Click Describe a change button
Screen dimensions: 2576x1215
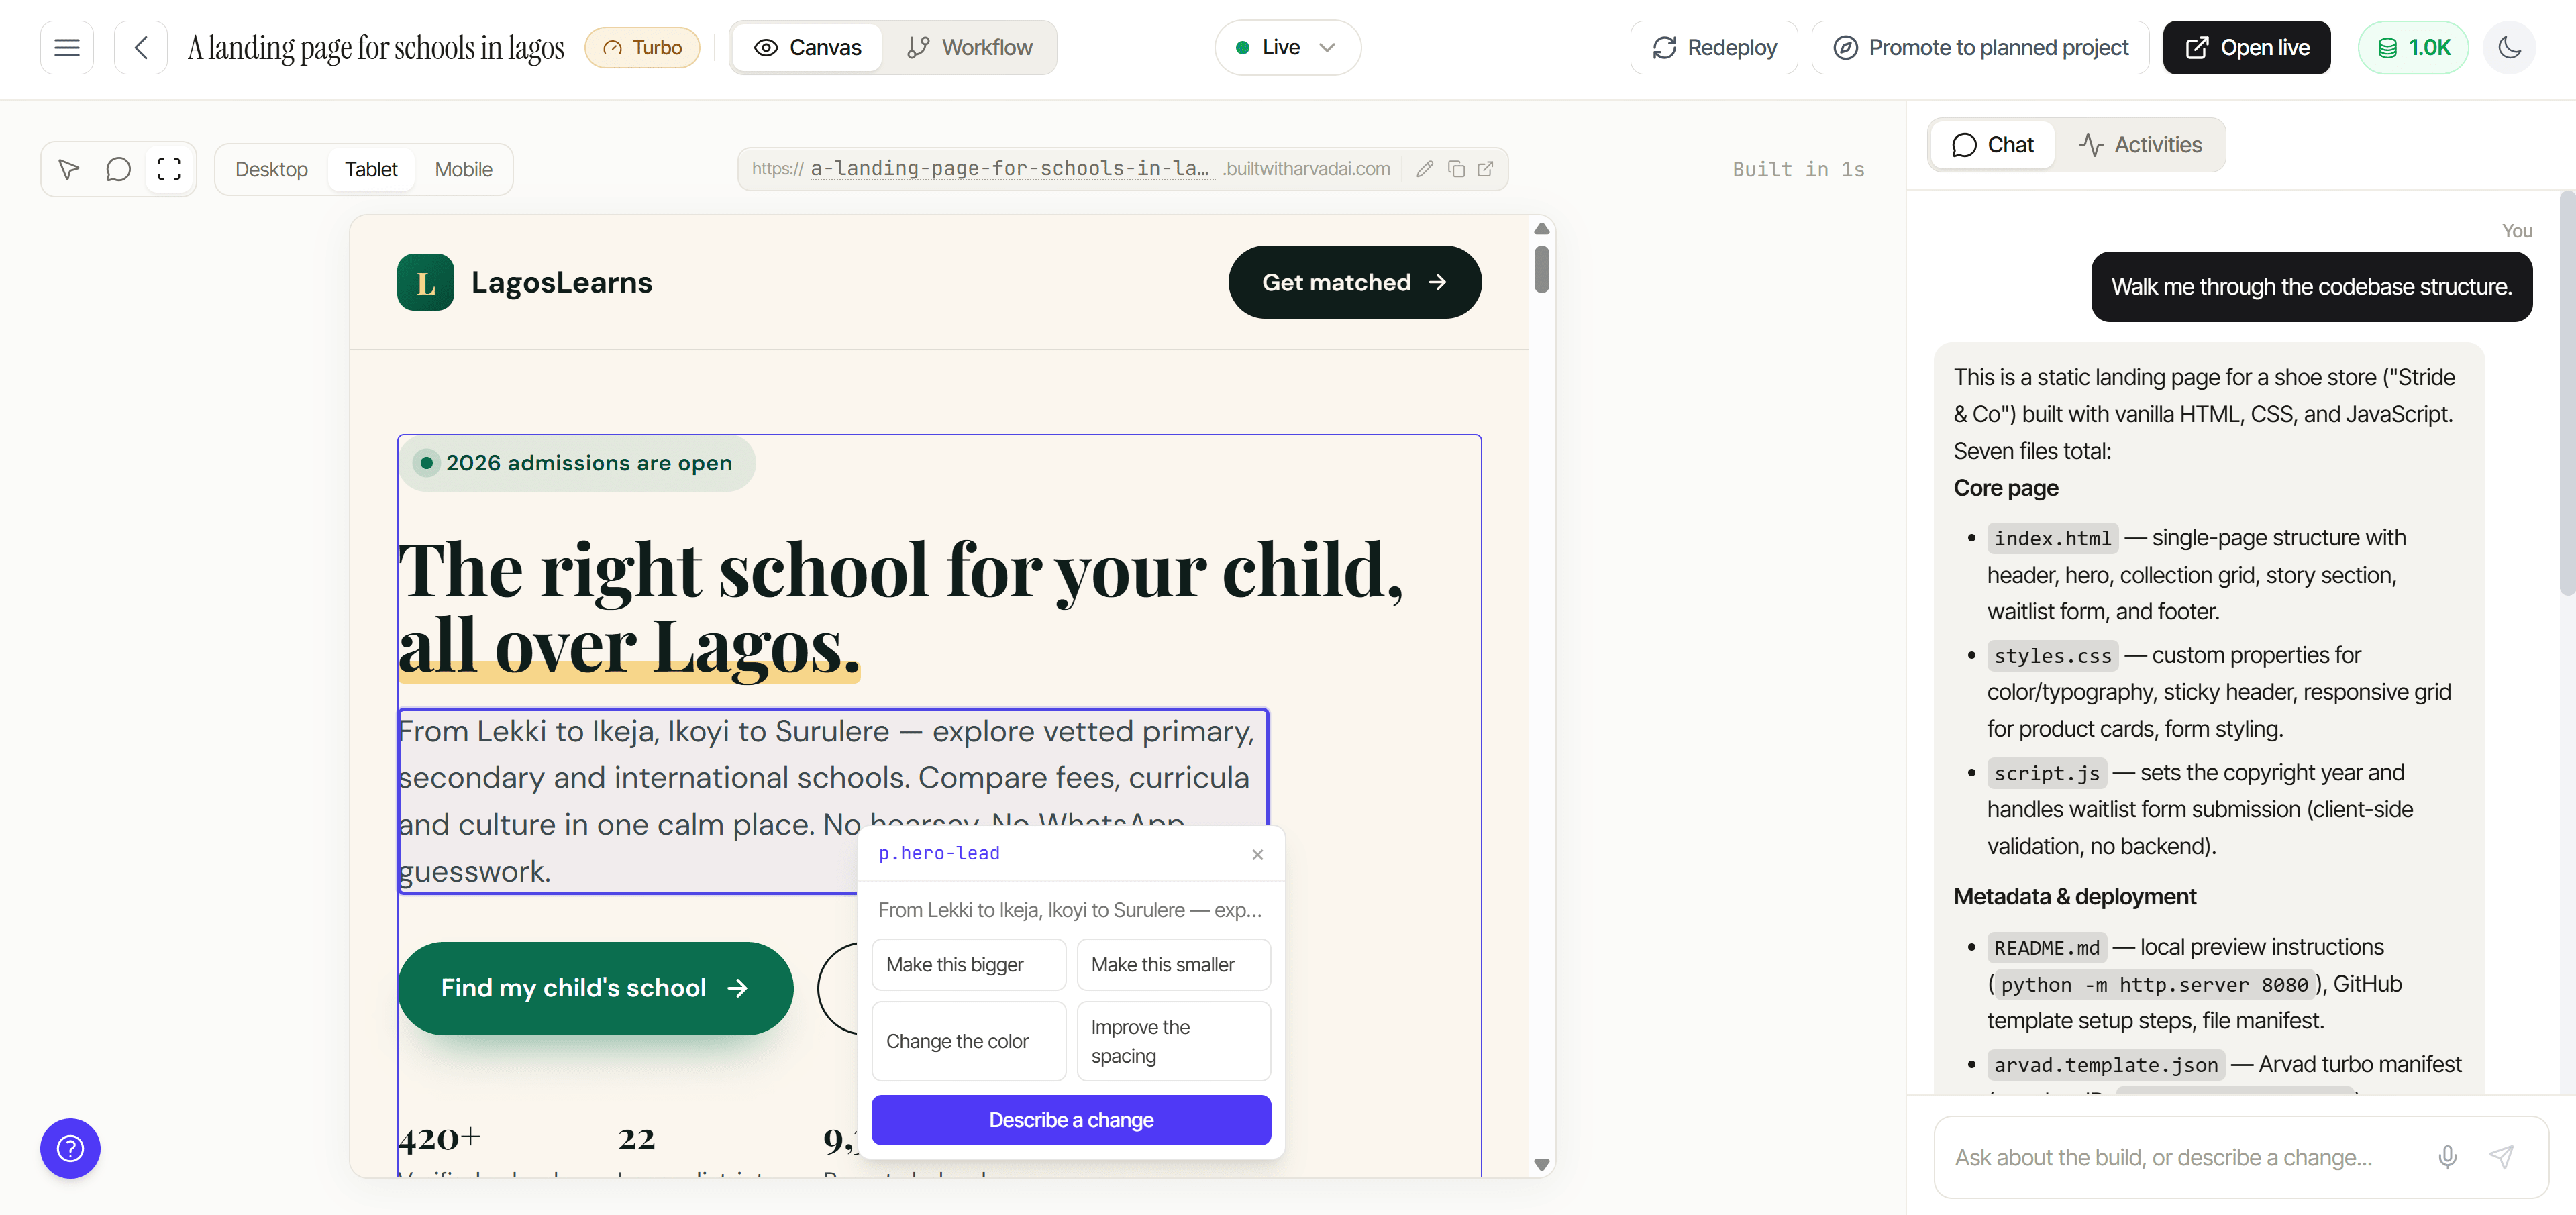click(x=1071, y=1120)
